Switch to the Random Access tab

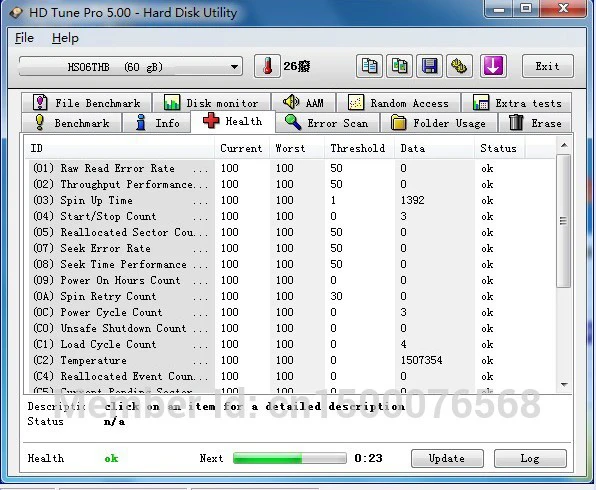pos(398,103)
